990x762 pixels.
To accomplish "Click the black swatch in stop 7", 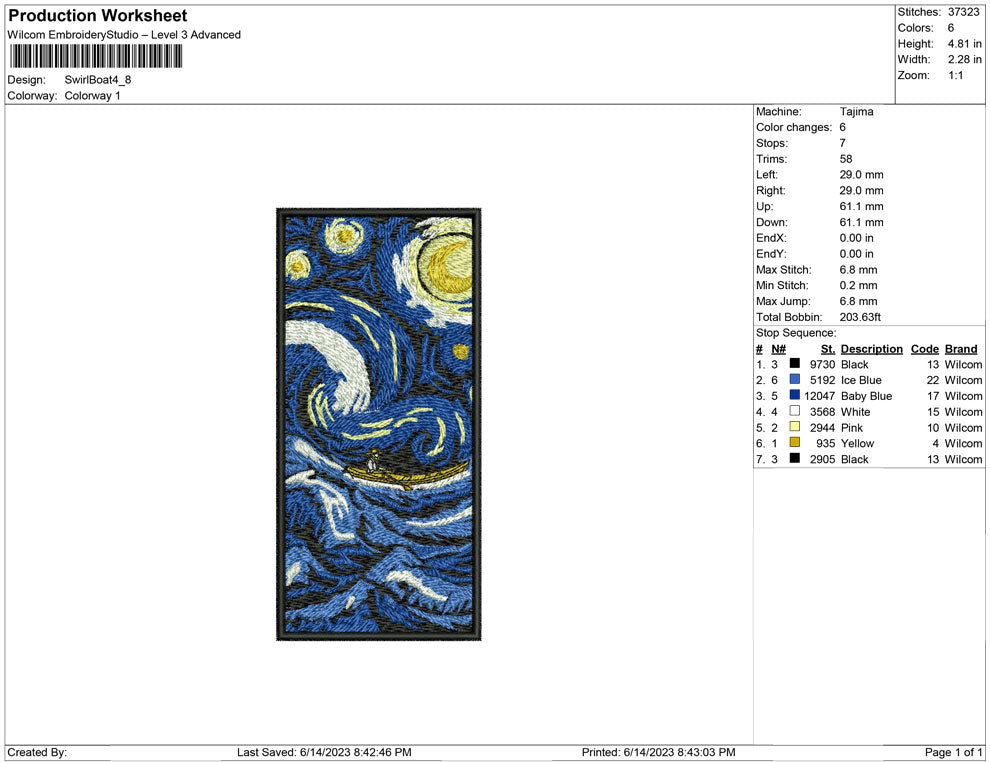I will click(x=795, y=458).
